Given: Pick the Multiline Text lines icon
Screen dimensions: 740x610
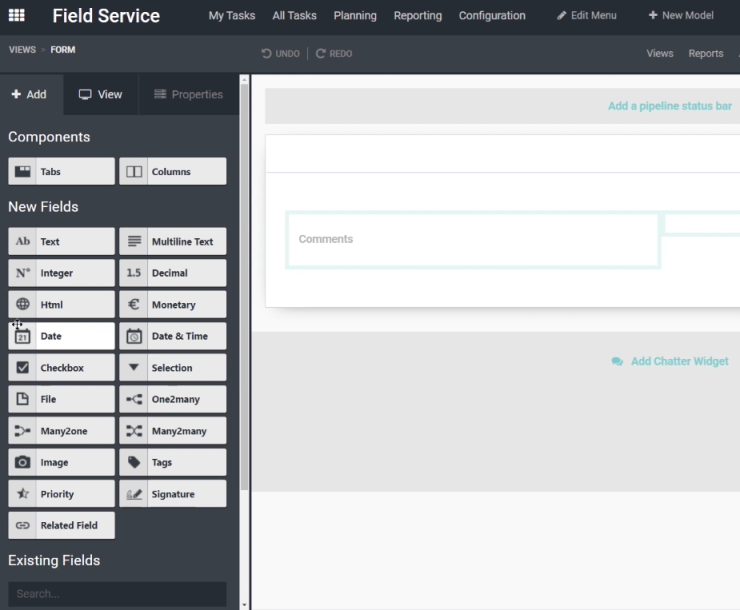Looking at the screenshot, I should point(134,241).
